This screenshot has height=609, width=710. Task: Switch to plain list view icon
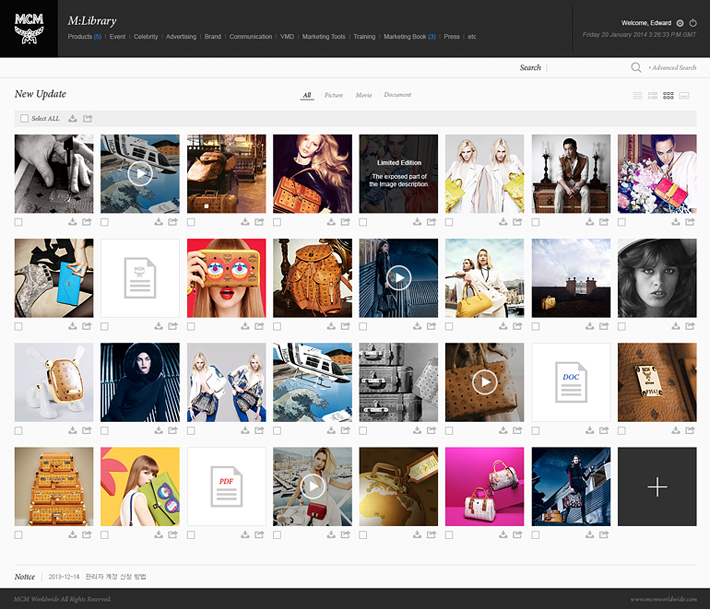coord(637,95)
